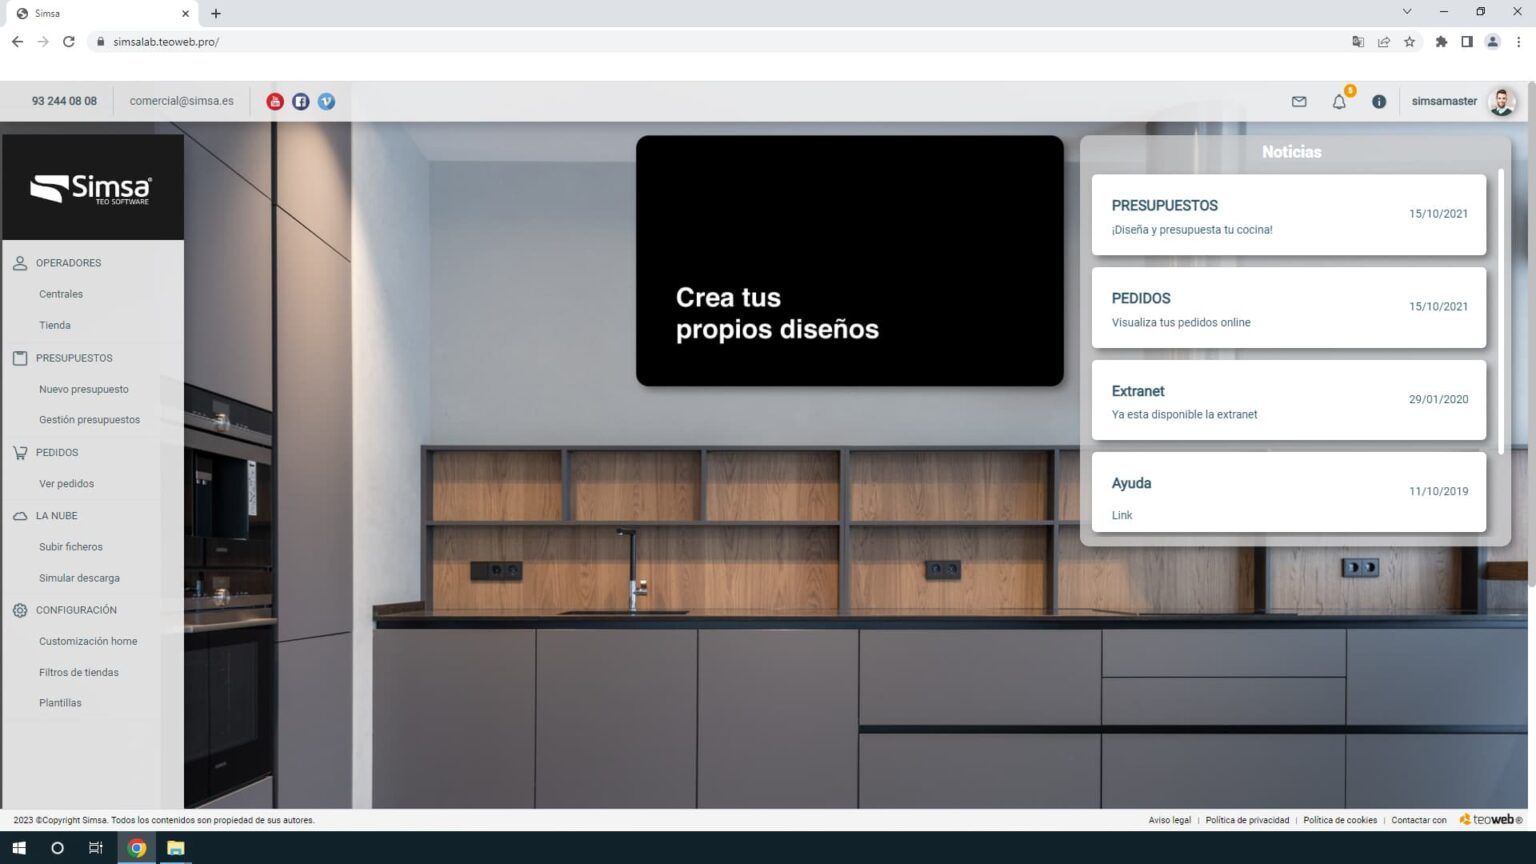
Task: Select Nuevo presupuesto in sidebar
Action: tap(84, 389)
